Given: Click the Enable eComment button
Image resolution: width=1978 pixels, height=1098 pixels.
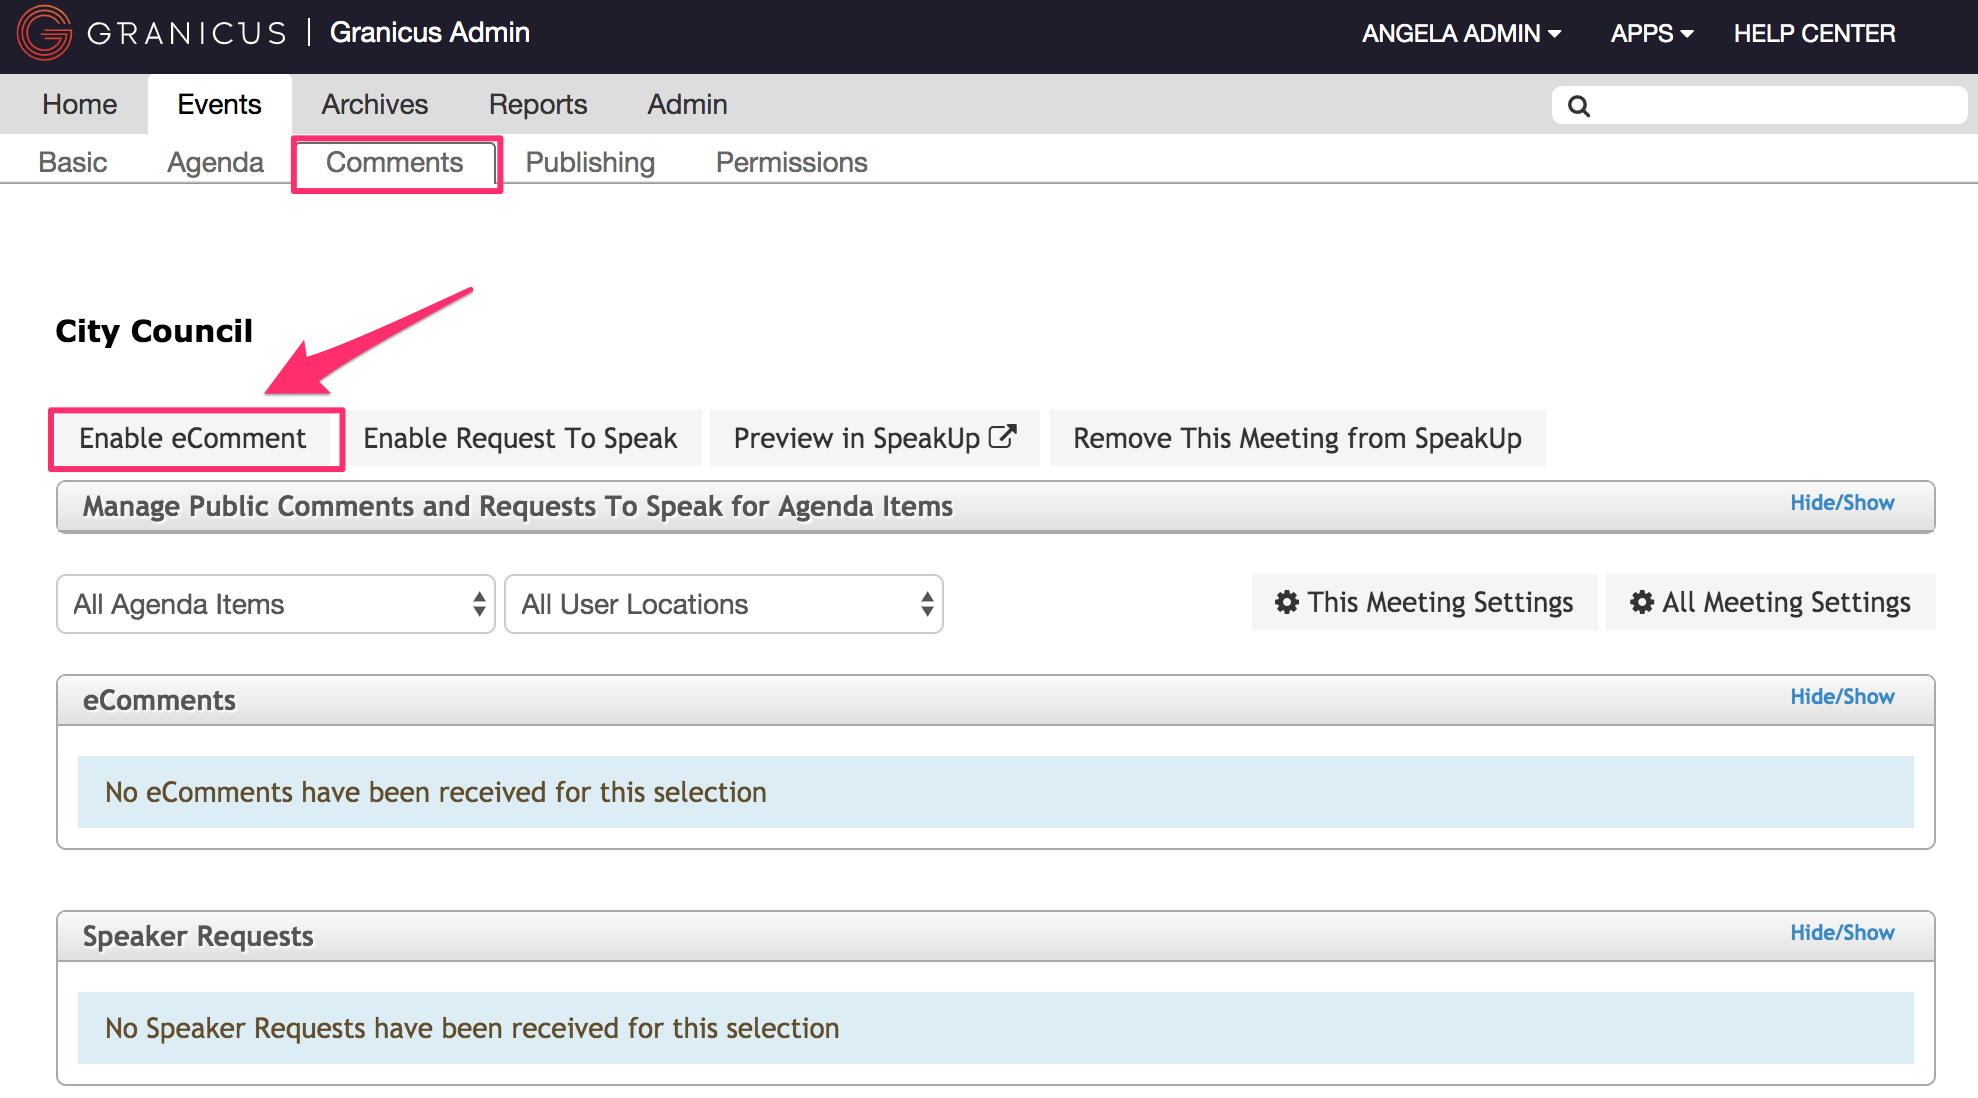Looking at the screenshot, I should point(195,438).
